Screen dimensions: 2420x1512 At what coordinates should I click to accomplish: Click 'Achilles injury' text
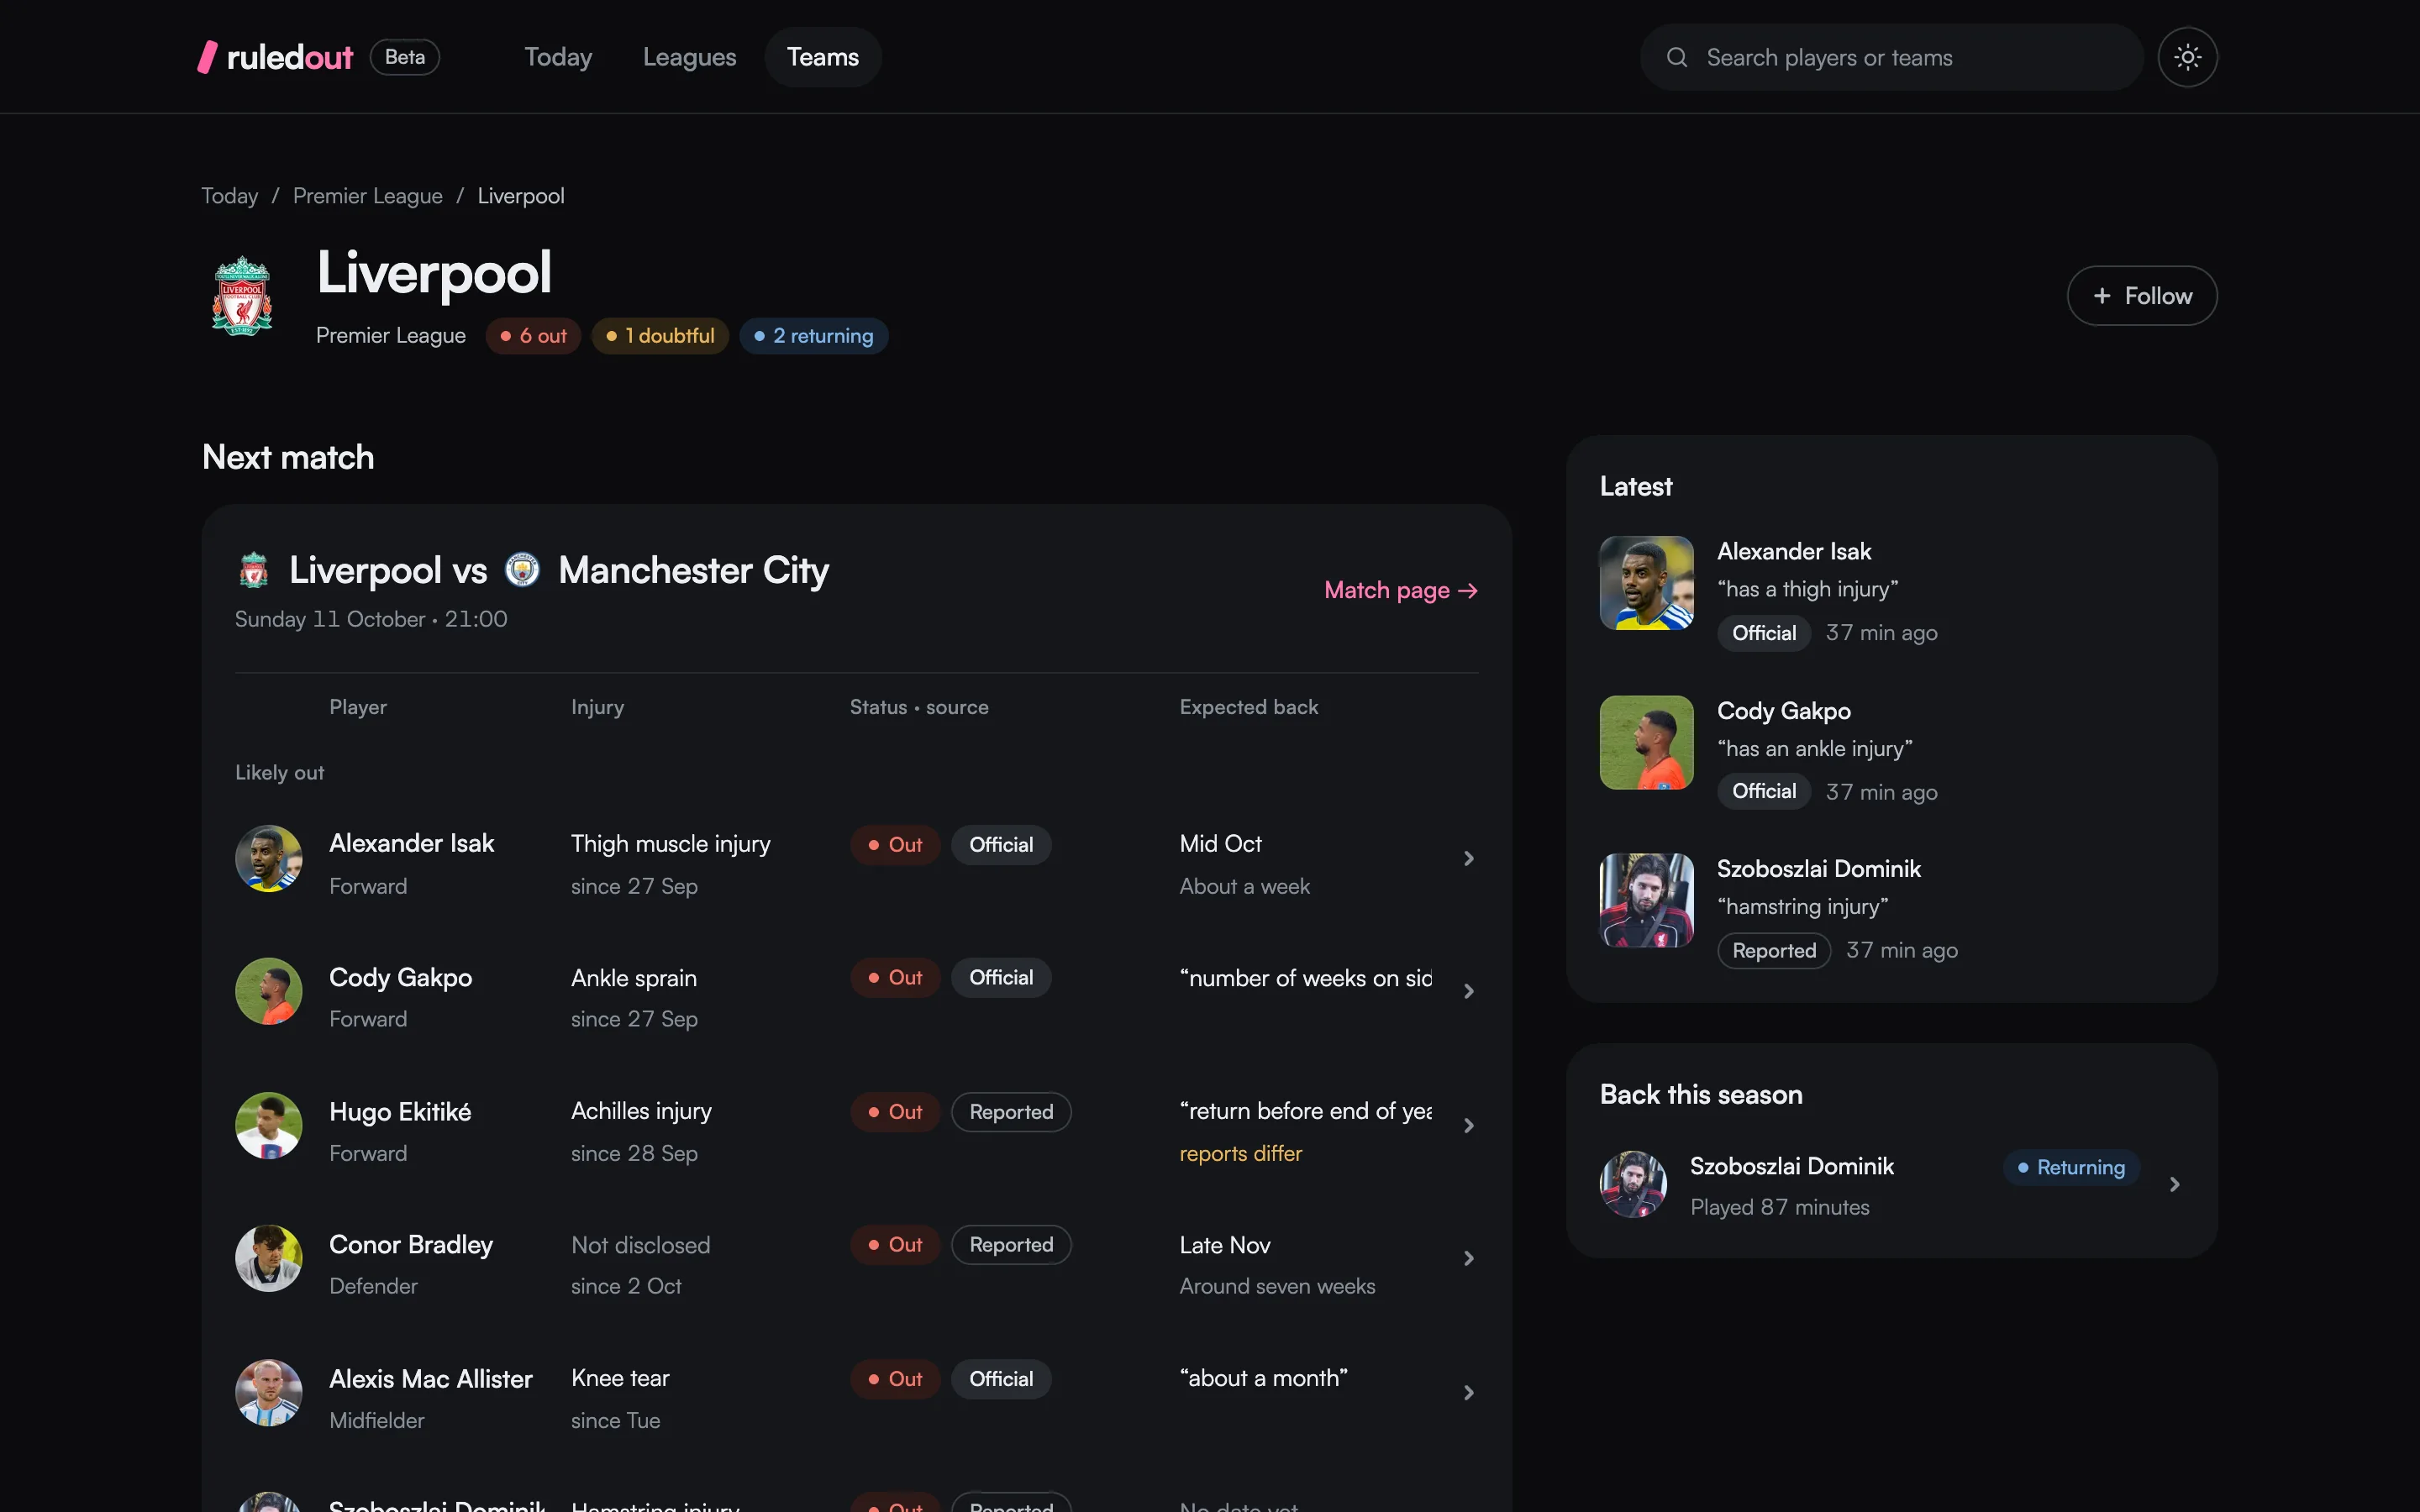click(641, 1111)
